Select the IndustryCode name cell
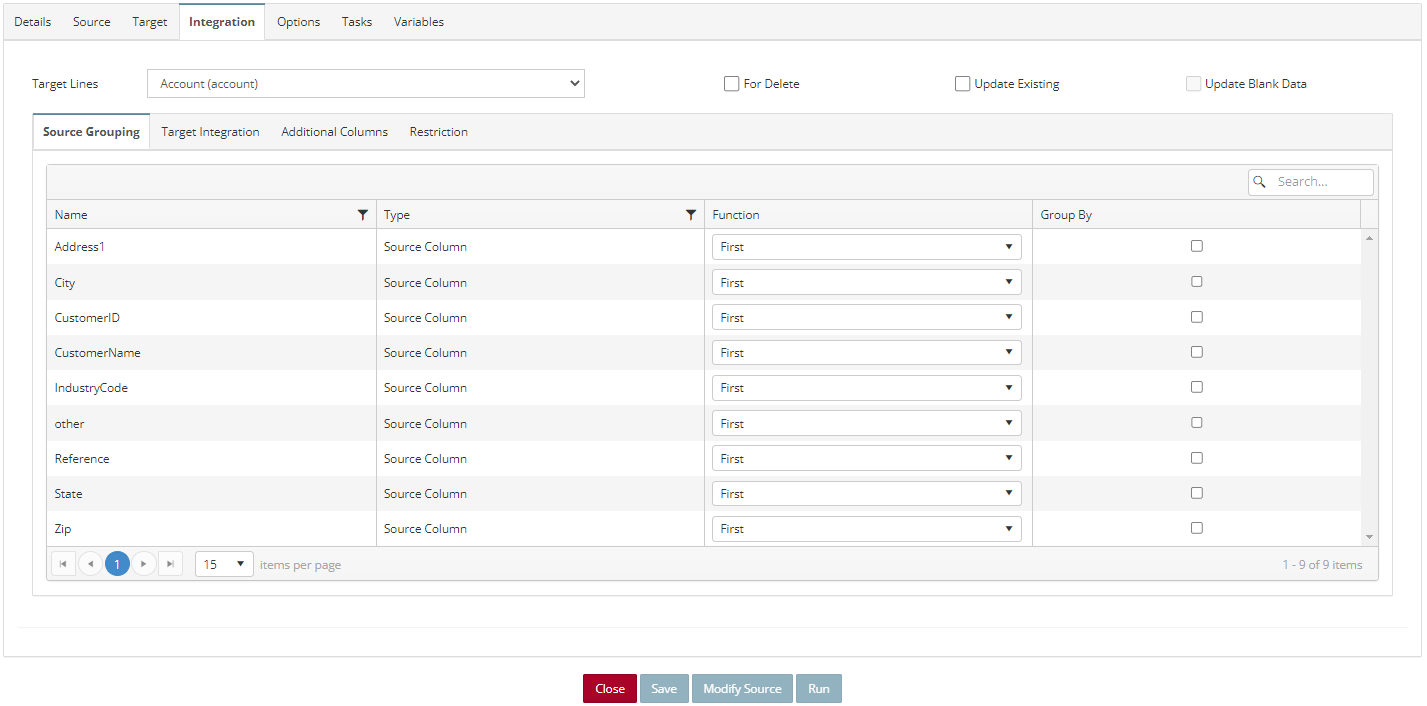 coord(211,388)
